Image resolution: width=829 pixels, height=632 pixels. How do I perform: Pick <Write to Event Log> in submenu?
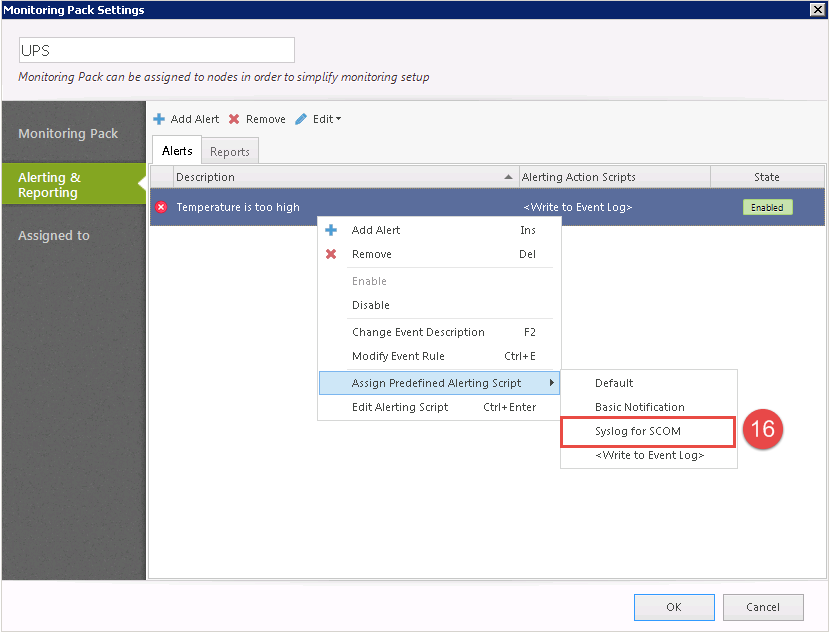coord(648,455)
